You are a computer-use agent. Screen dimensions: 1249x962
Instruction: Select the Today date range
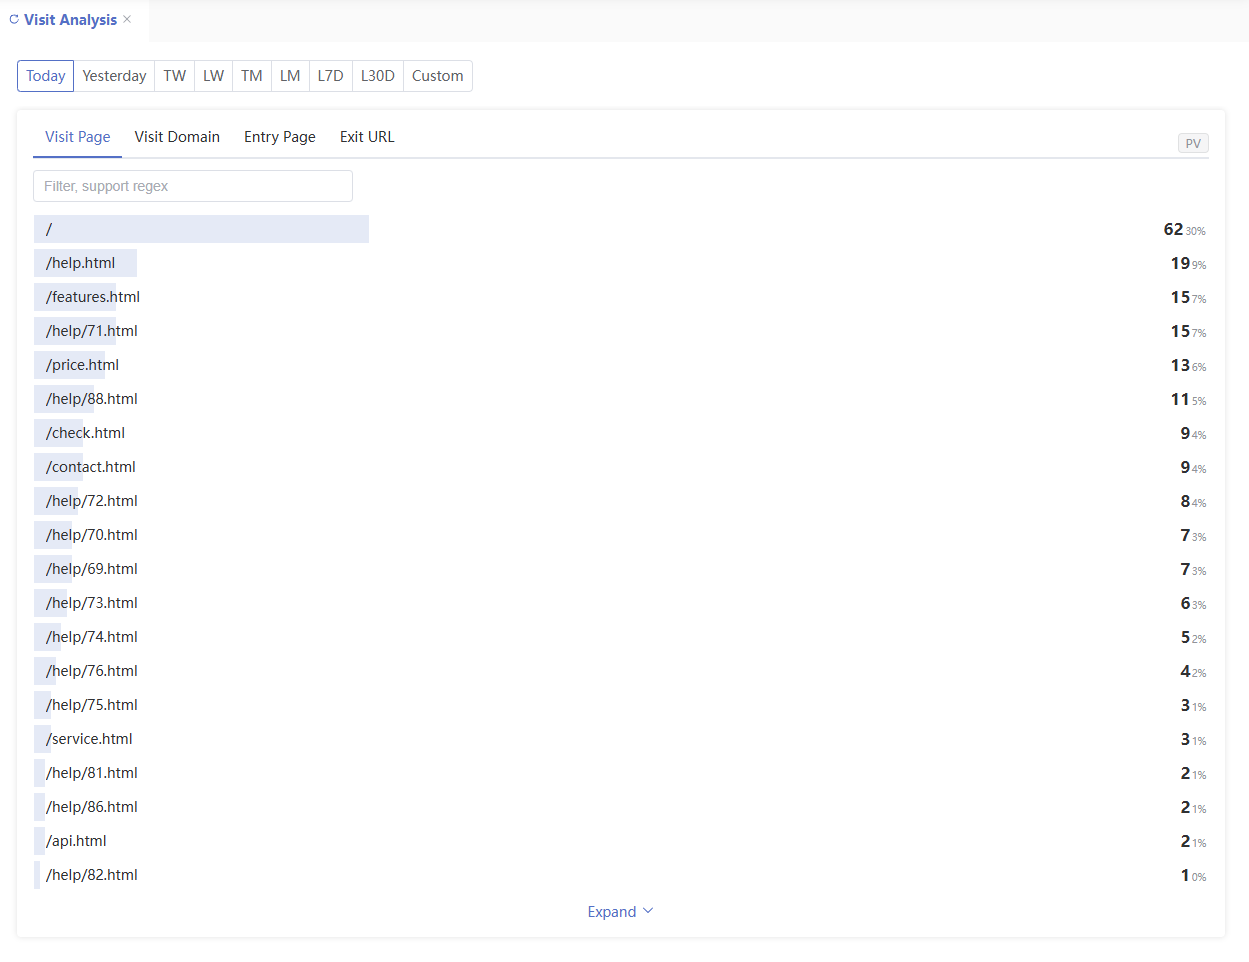point(45,76)
